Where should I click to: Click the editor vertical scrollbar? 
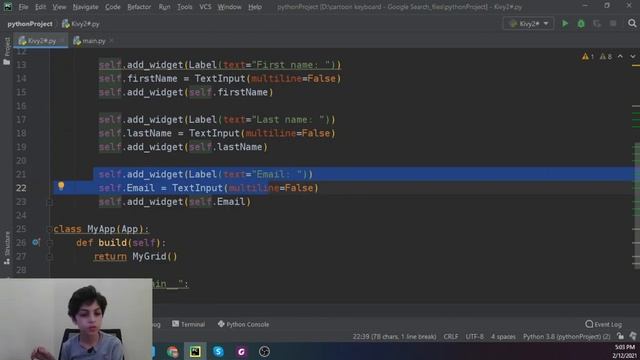[636, 204]
